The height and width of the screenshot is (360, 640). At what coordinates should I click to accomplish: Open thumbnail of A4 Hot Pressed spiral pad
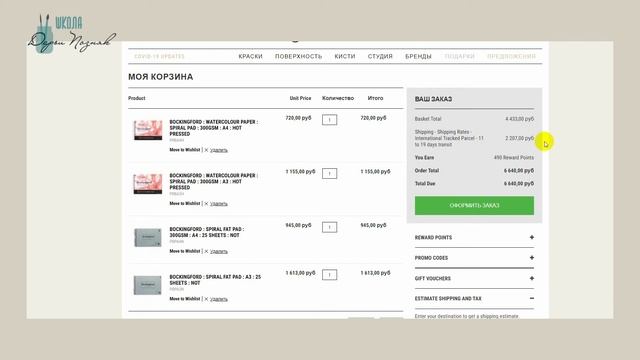[148, 130]
